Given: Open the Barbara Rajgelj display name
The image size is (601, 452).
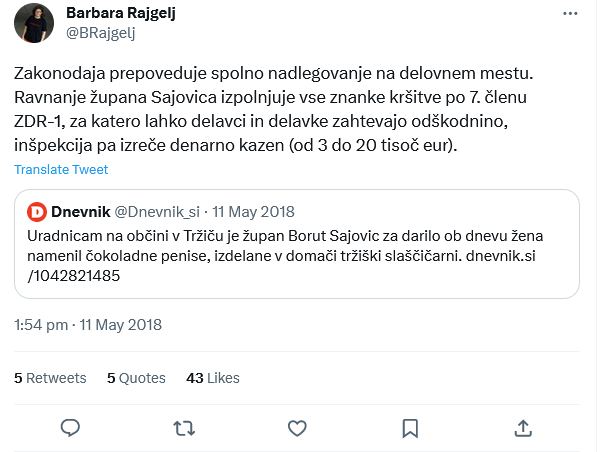Looking at the screenshot, I should 121,13.
